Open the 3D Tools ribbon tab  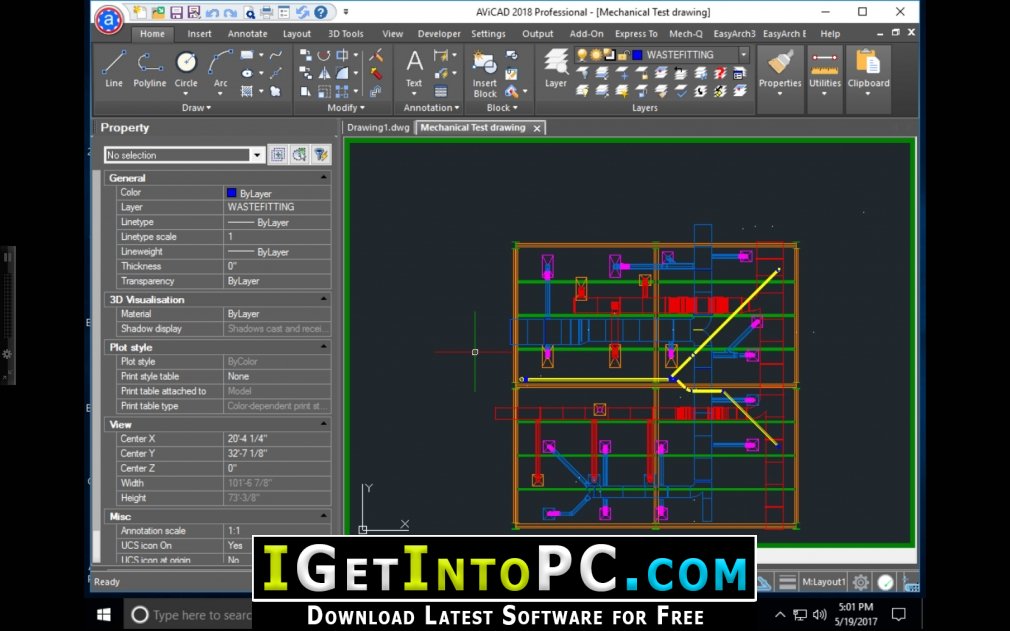(345, 33)
